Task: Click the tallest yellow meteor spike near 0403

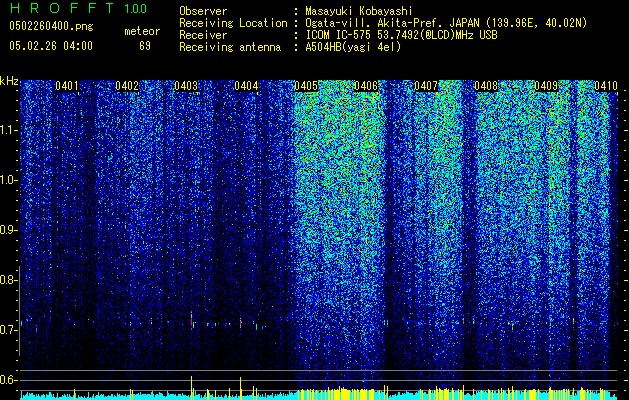Action: [x=192, y=388]
